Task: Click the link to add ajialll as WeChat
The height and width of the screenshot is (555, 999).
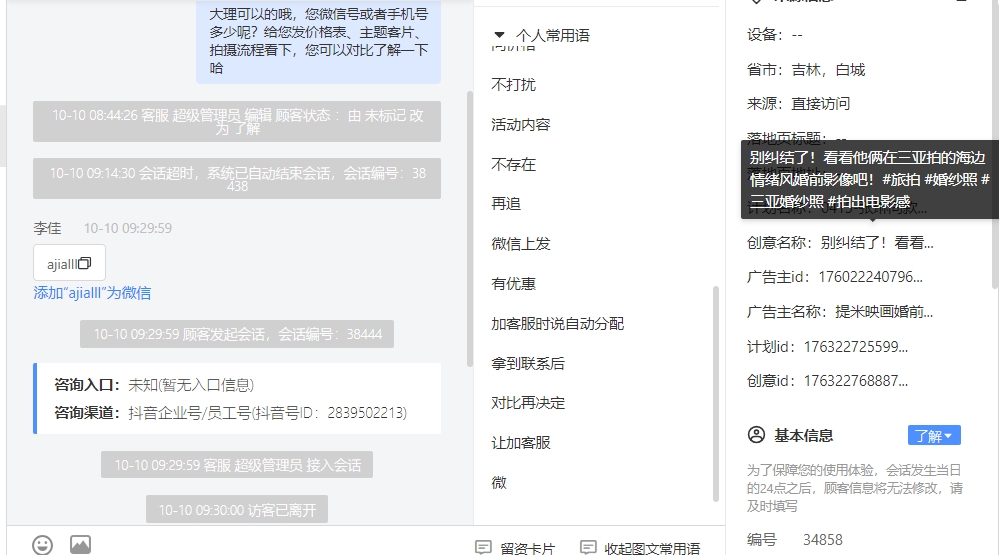Action: pyautogui.click(x=92, y=293)
